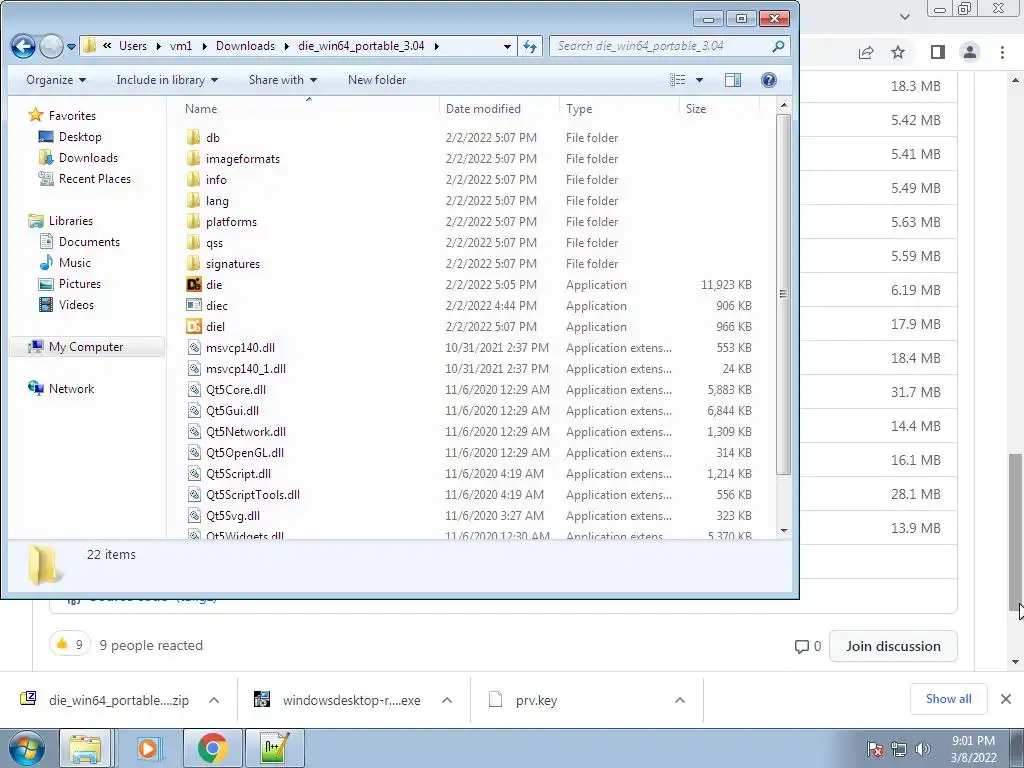Switch to Chrome from taskbar
Viewport: 1024px width, 768px height.
[x=212, y=748]
